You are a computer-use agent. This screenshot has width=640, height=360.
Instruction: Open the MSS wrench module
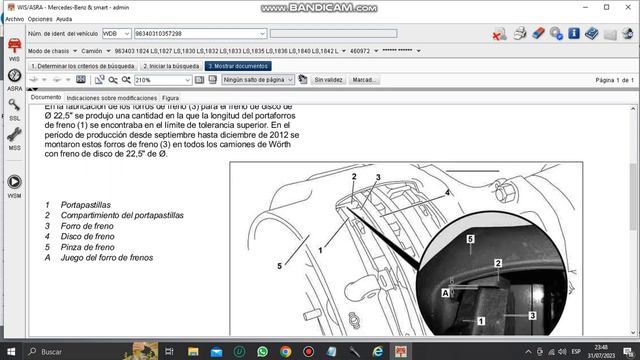click(14, 139)
